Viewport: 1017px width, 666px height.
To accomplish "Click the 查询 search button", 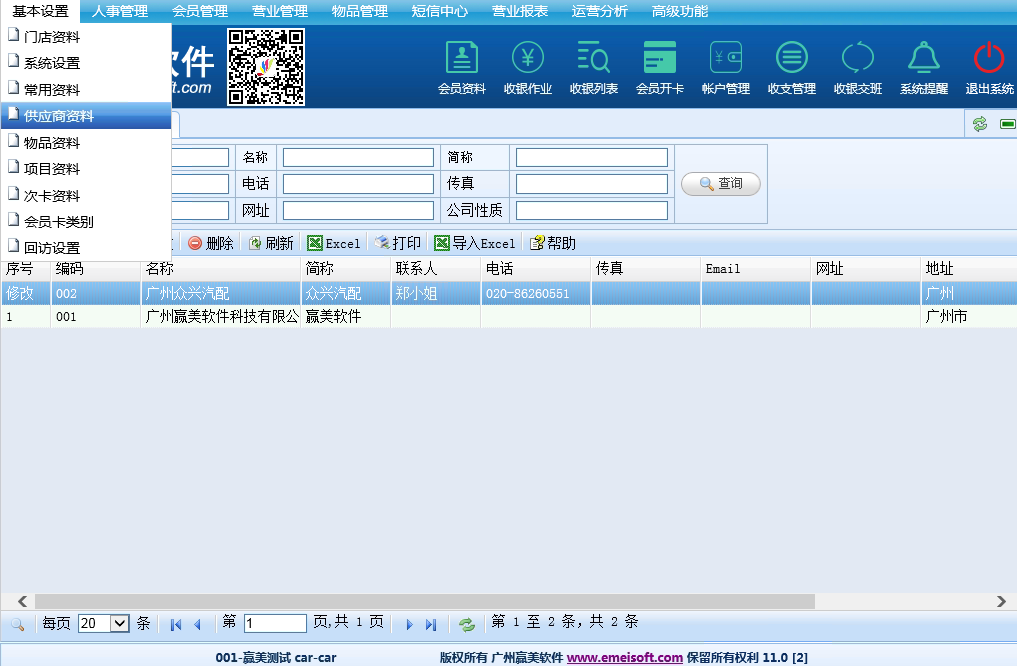I will pyautogui.click(x=720, y=184).
